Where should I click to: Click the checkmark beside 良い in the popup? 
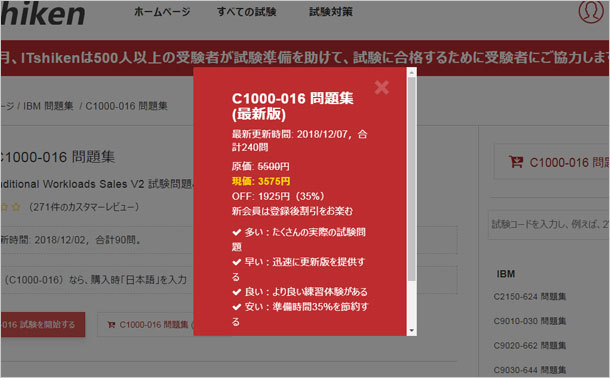click(x=237, y=292)
